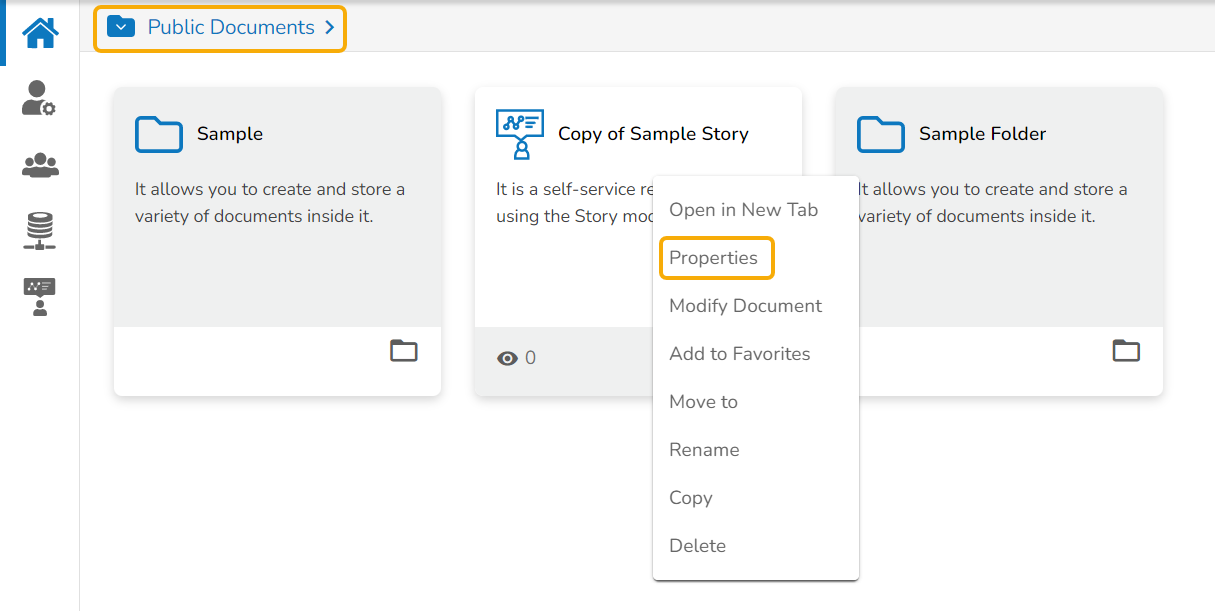This screenshot has width=1215, height=611.
Task: Click folder icon at bottom of Sample card
Action: (x=404, y=351)
